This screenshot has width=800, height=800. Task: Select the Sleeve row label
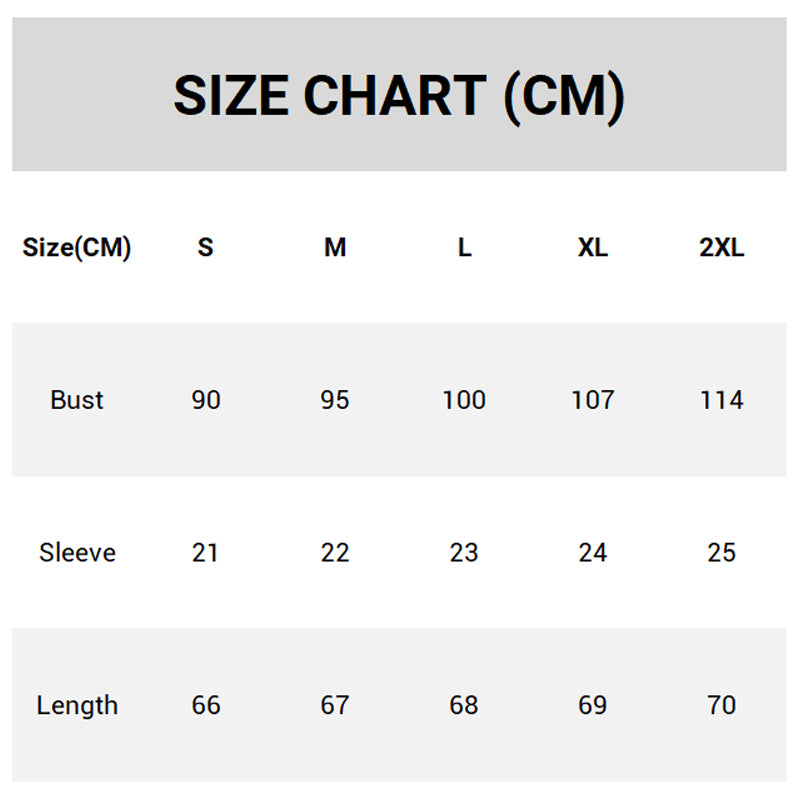77,552
